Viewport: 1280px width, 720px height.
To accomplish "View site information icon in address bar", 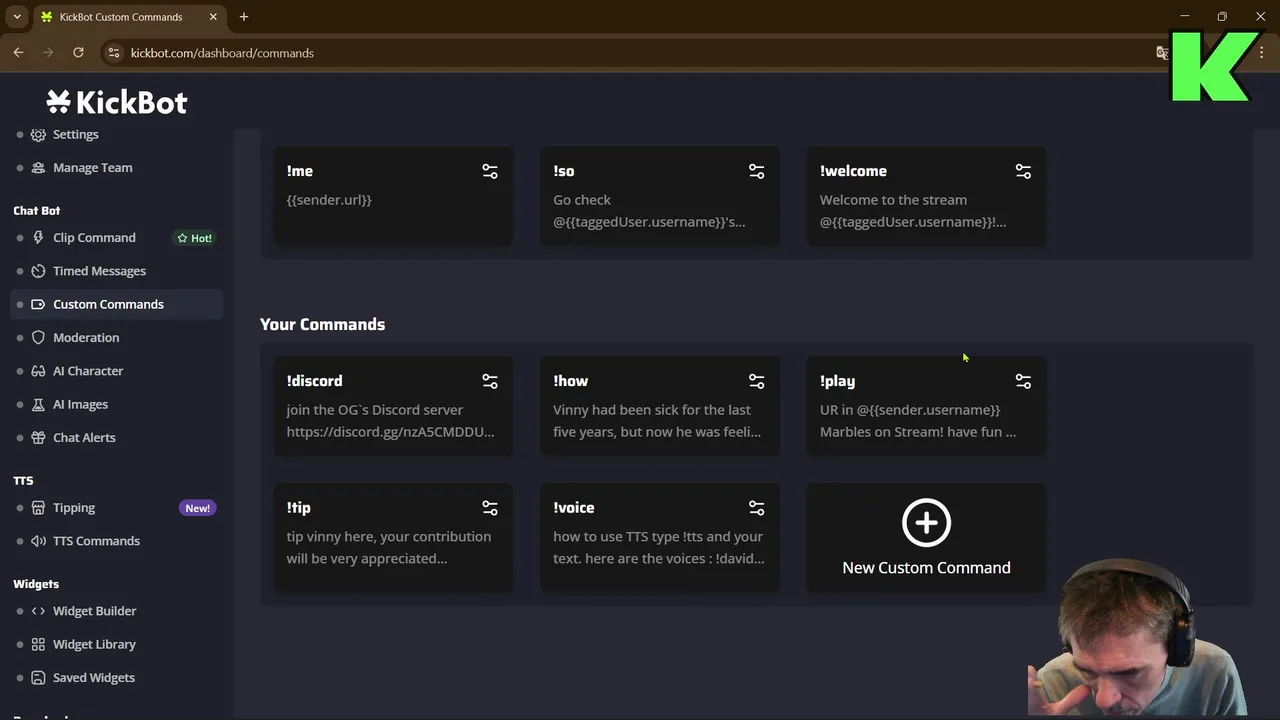I will [x=114, y=53].
